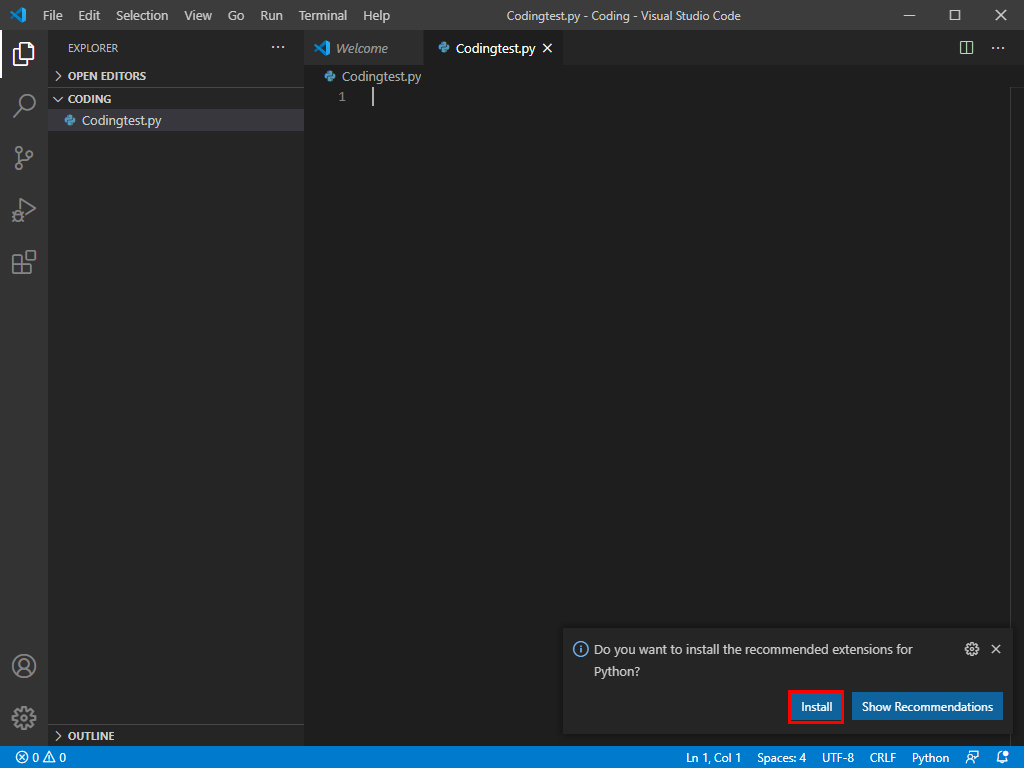Change end of line sequence CRLF

pos(882,758)
